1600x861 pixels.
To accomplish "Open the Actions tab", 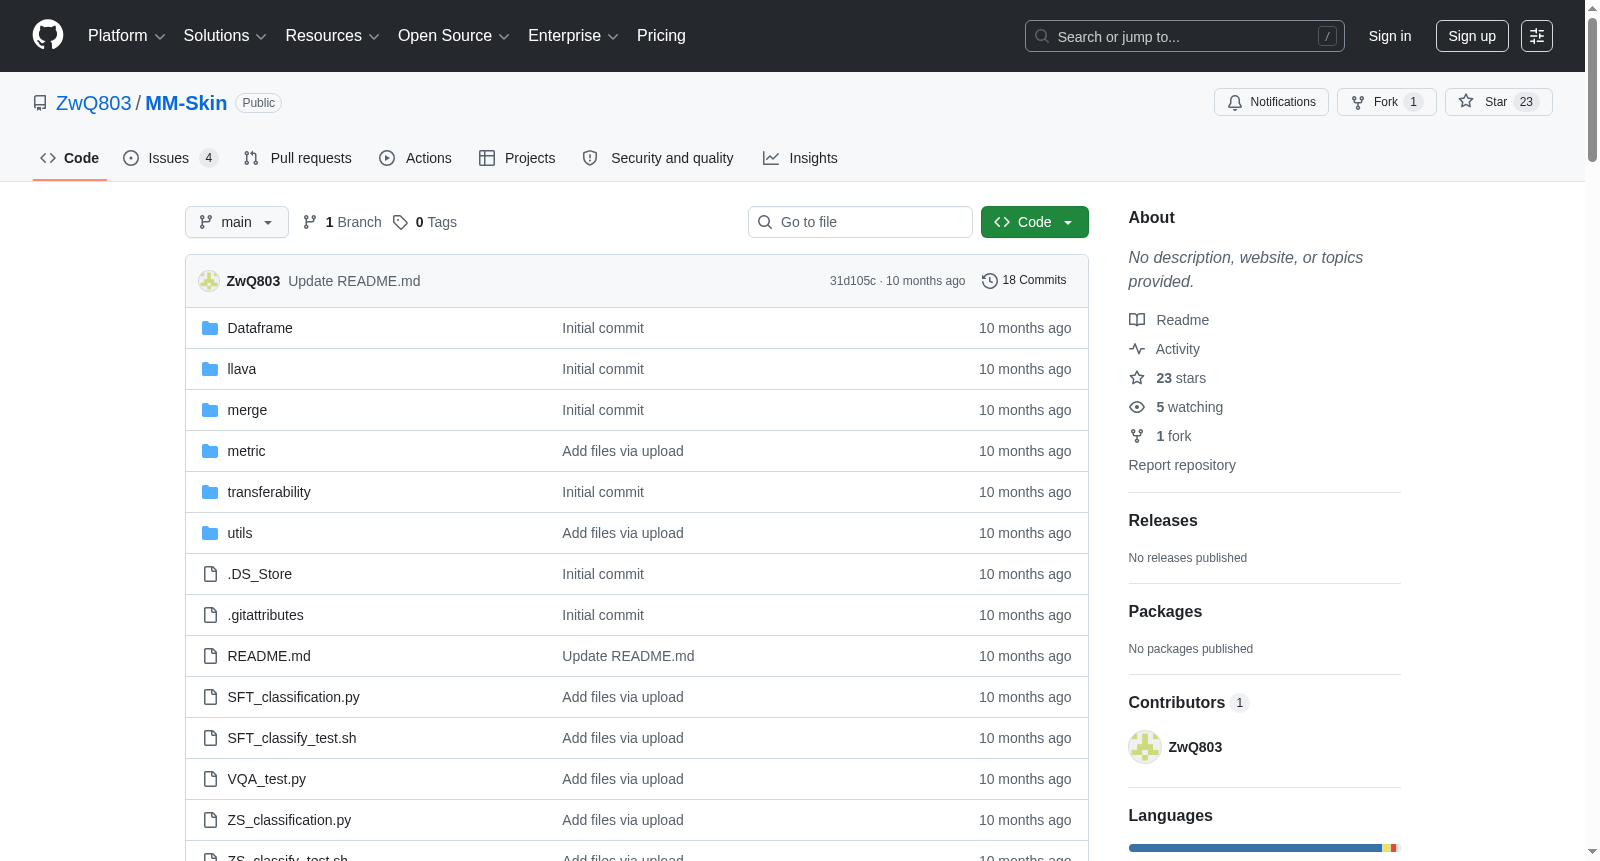I will tap(415, 158).
